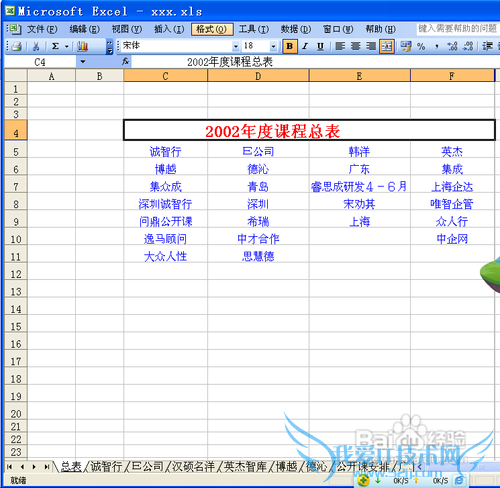Open the Name Box dropdown arrow
Screen dimensions: 500x488
pyautogui.click(x=83, y=62)
